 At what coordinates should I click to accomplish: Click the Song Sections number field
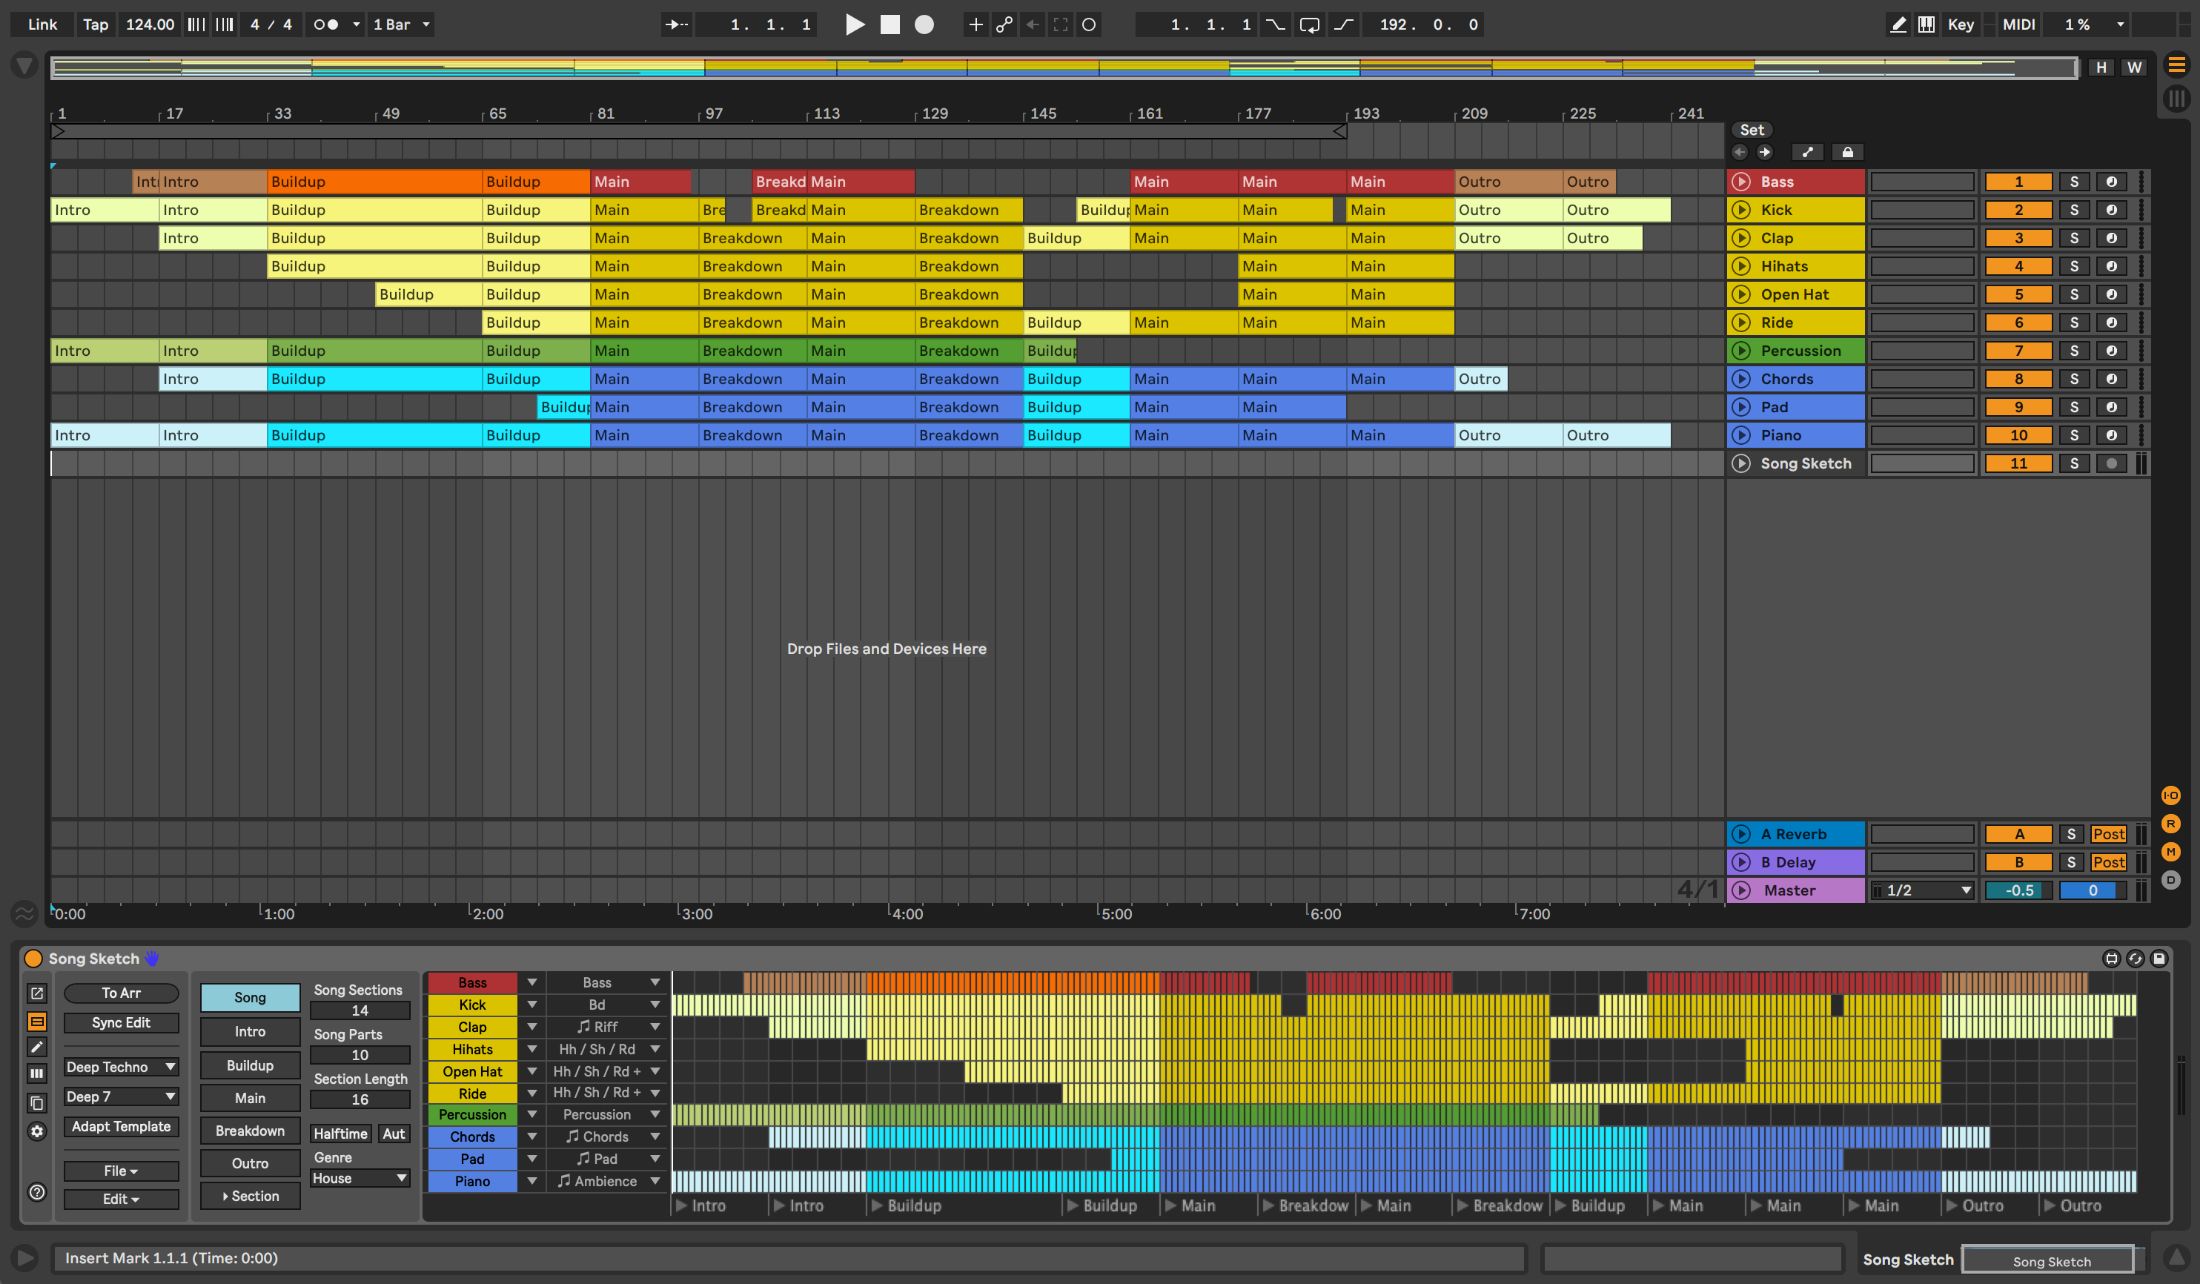360,1011
